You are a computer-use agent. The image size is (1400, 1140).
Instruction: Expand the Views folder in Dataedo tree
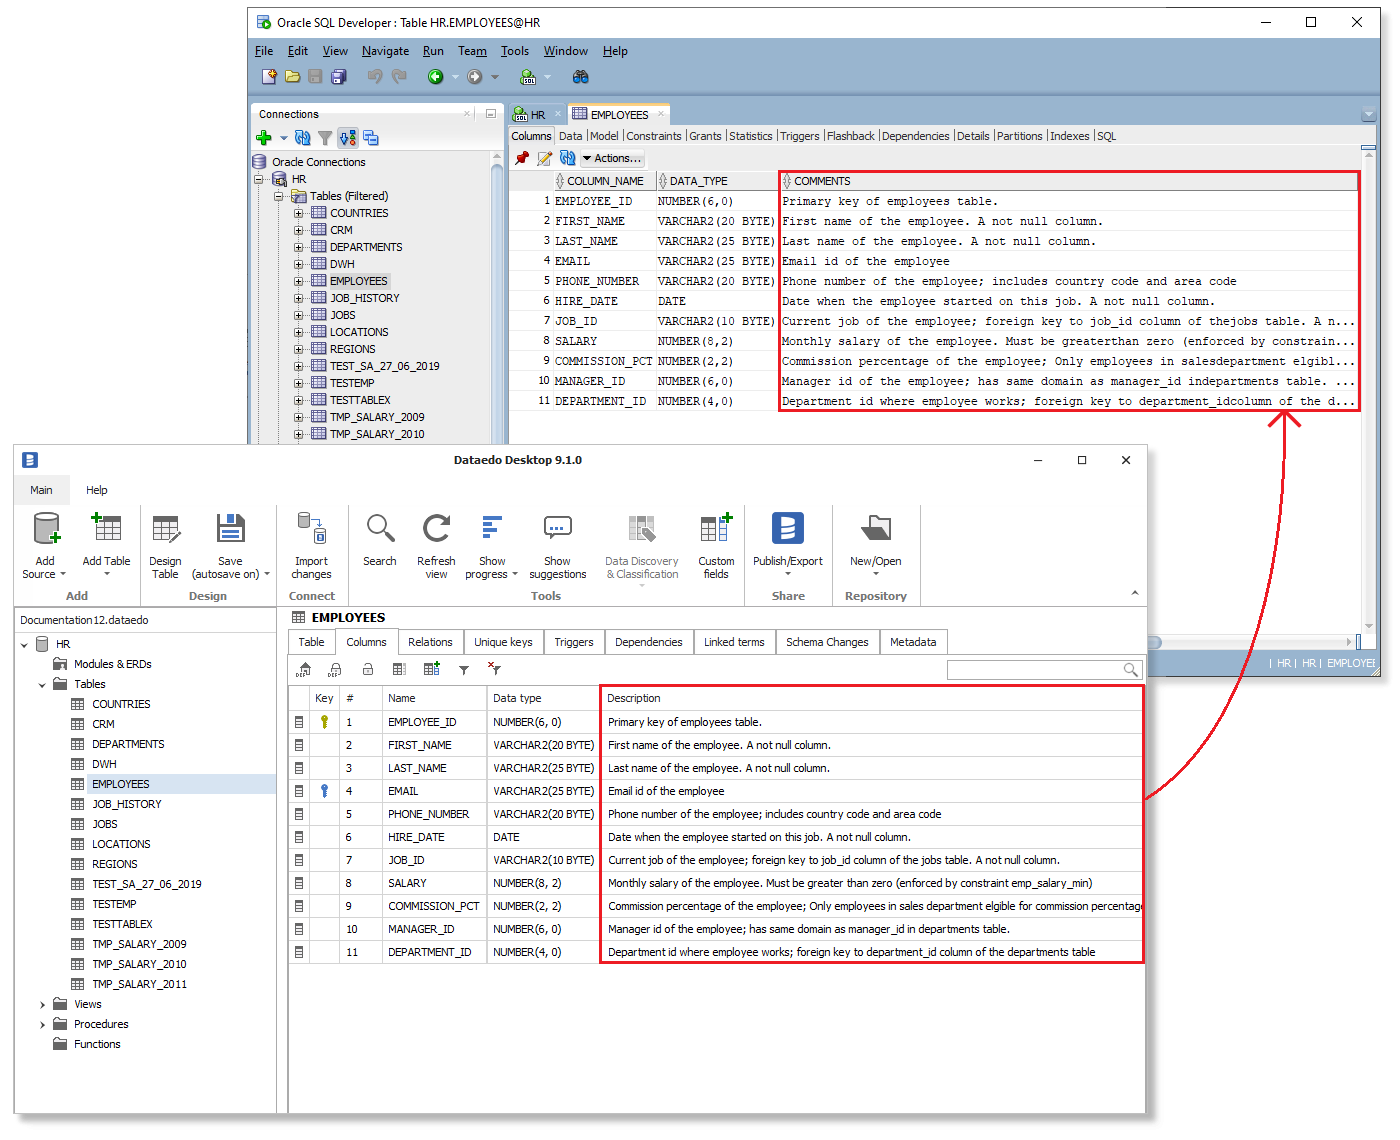(x=42, y=1005)
